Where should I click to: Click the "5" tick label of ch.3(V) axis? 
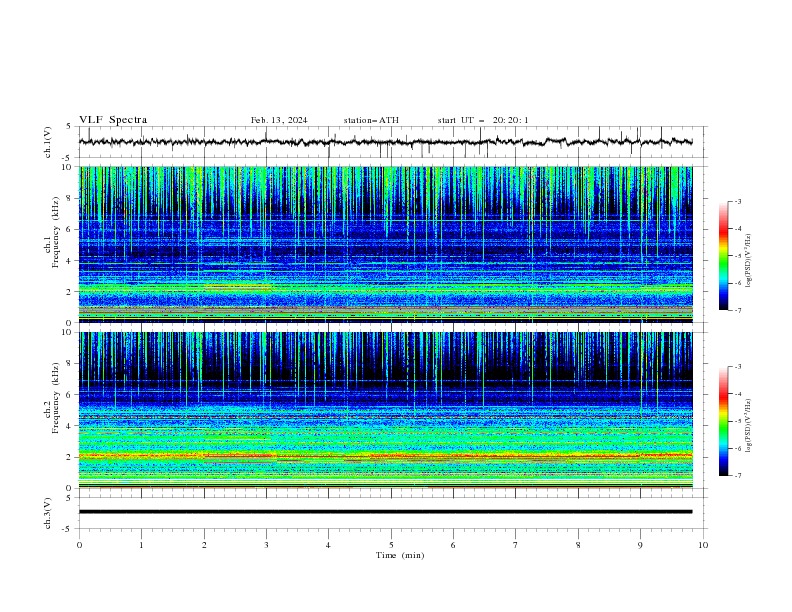69,498
